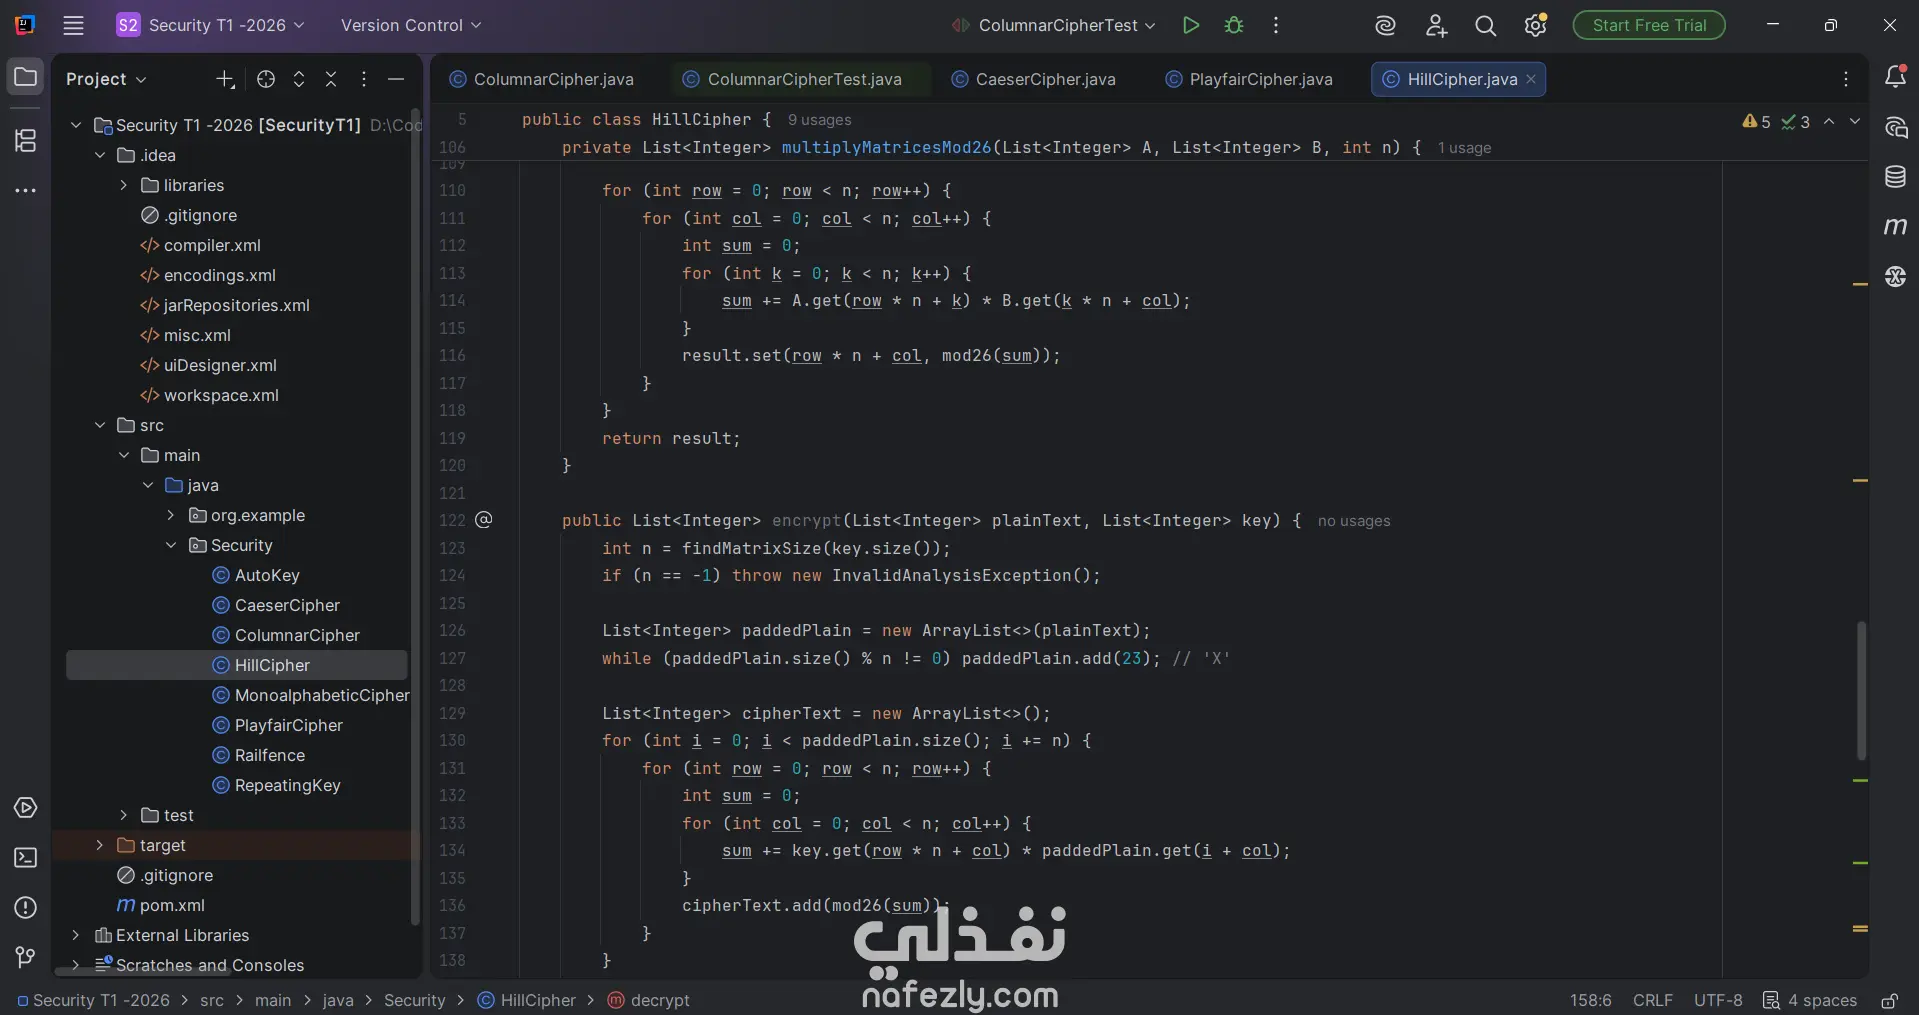Click the '9 usages' hint for HillCipher
This screenshot has width=1919, height=1015.
820,120
